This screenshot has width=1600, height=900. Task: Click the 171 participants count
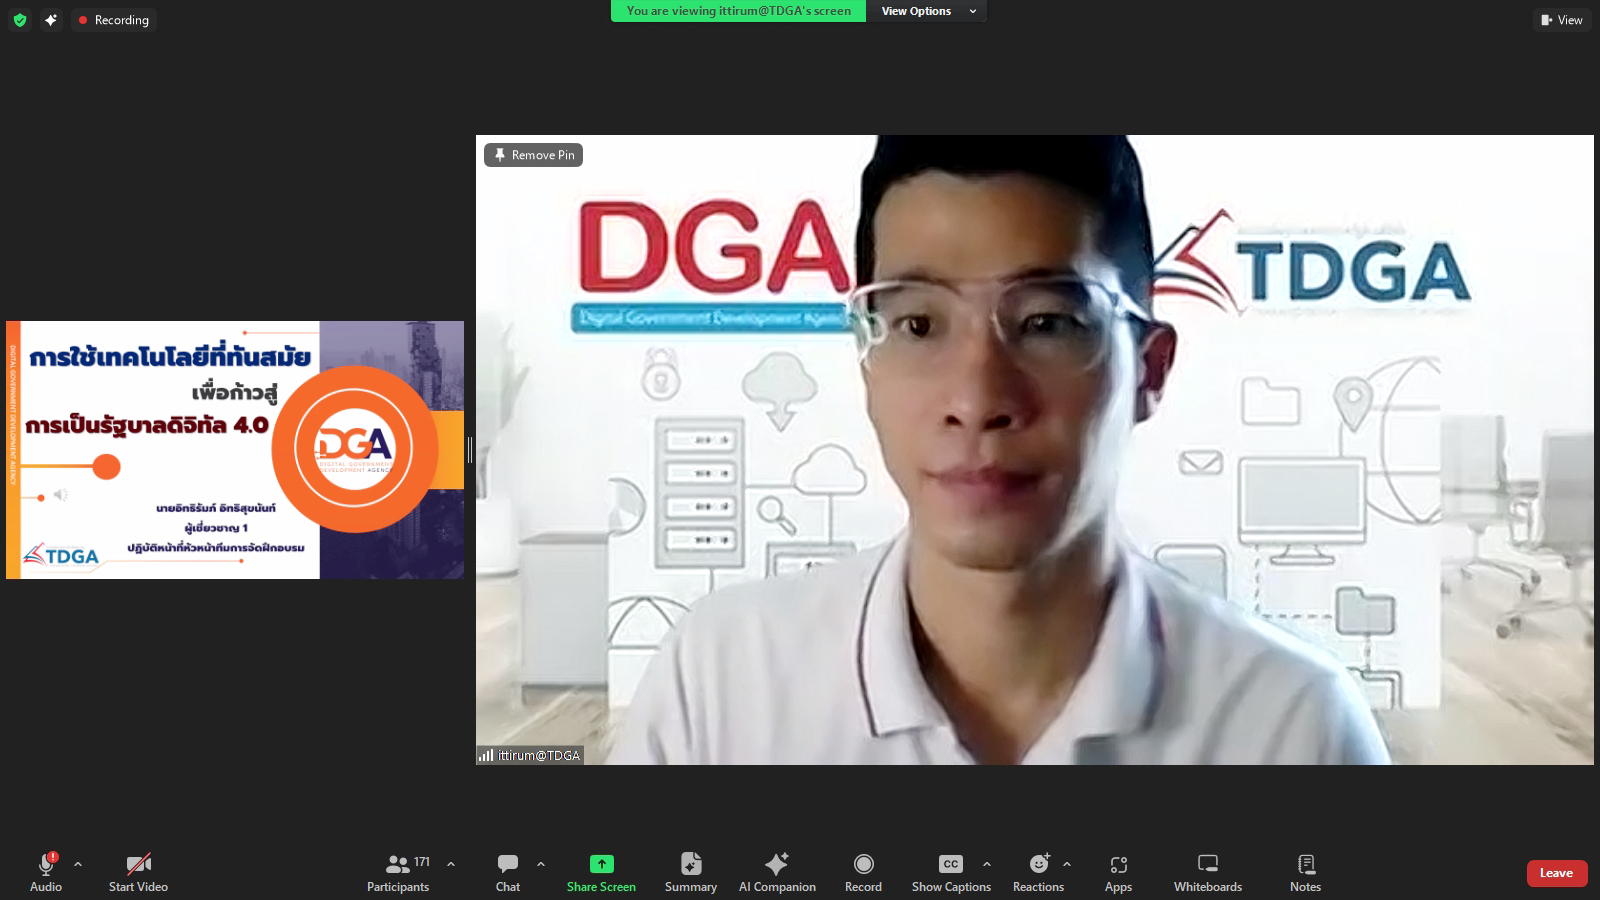coord(422,862)
